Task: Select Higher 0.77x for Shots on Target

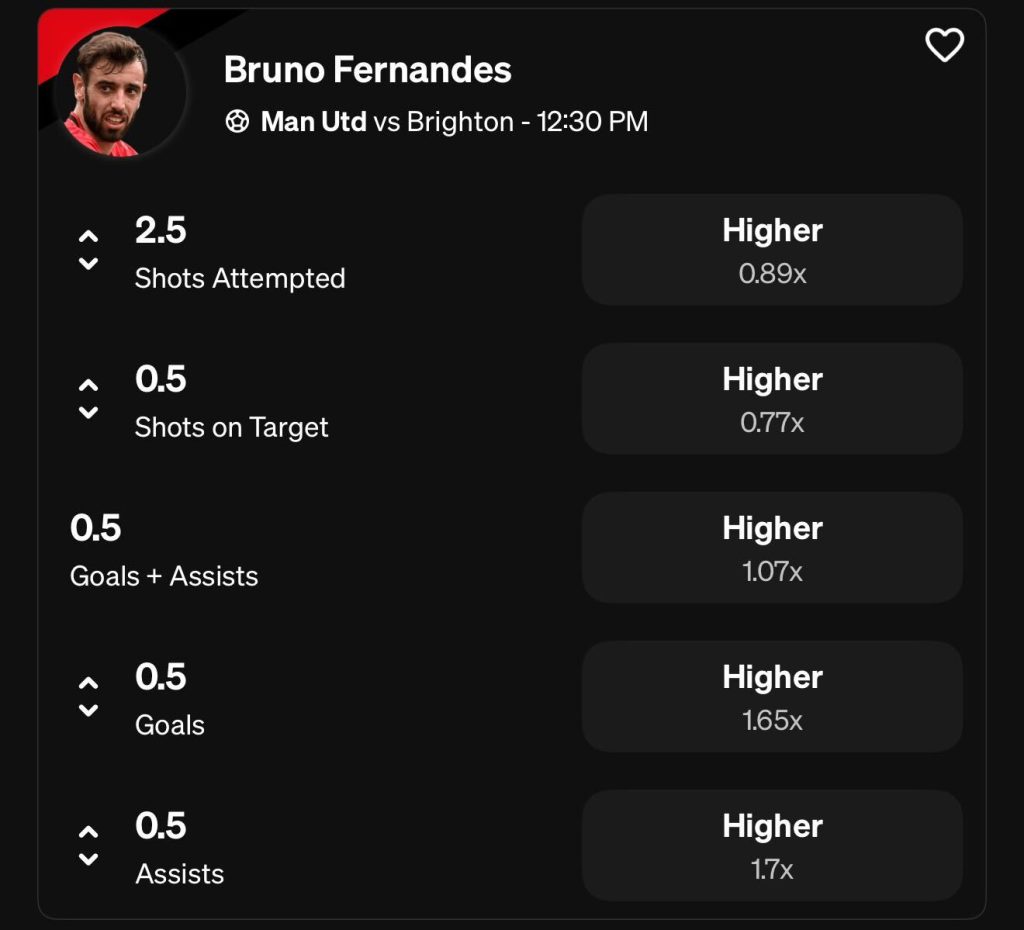Action: tap(772, 399)
